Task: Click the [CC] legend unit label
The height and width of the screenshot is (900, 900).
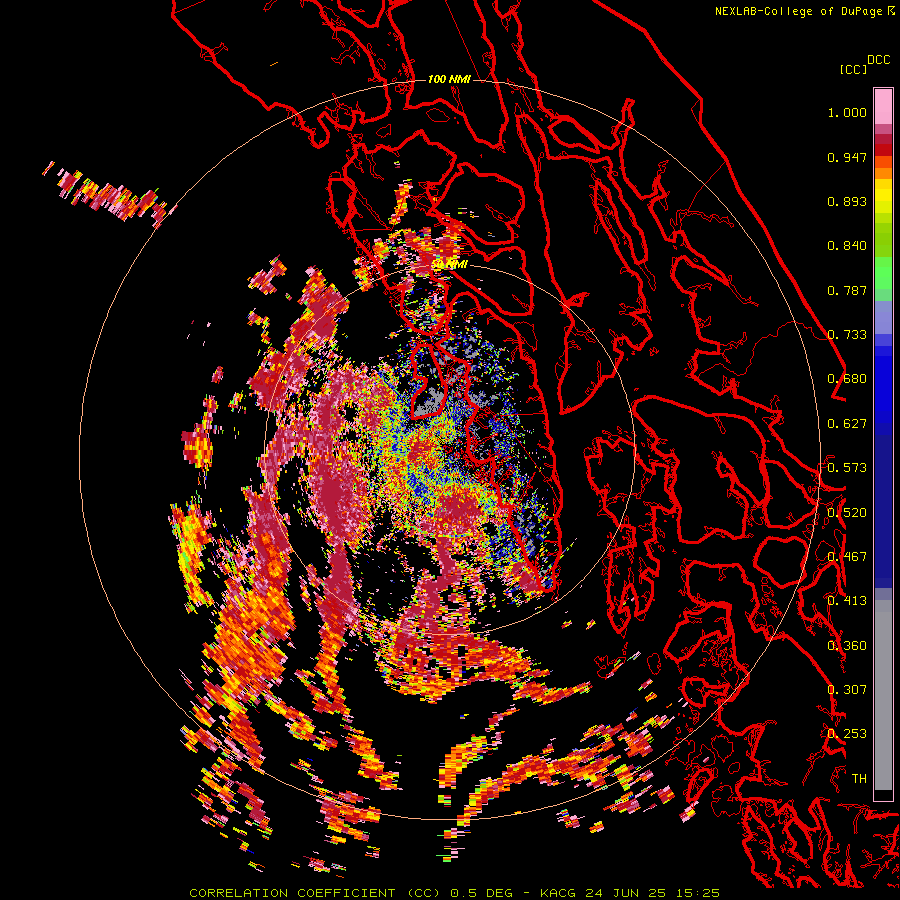Action: coord(854,69)
